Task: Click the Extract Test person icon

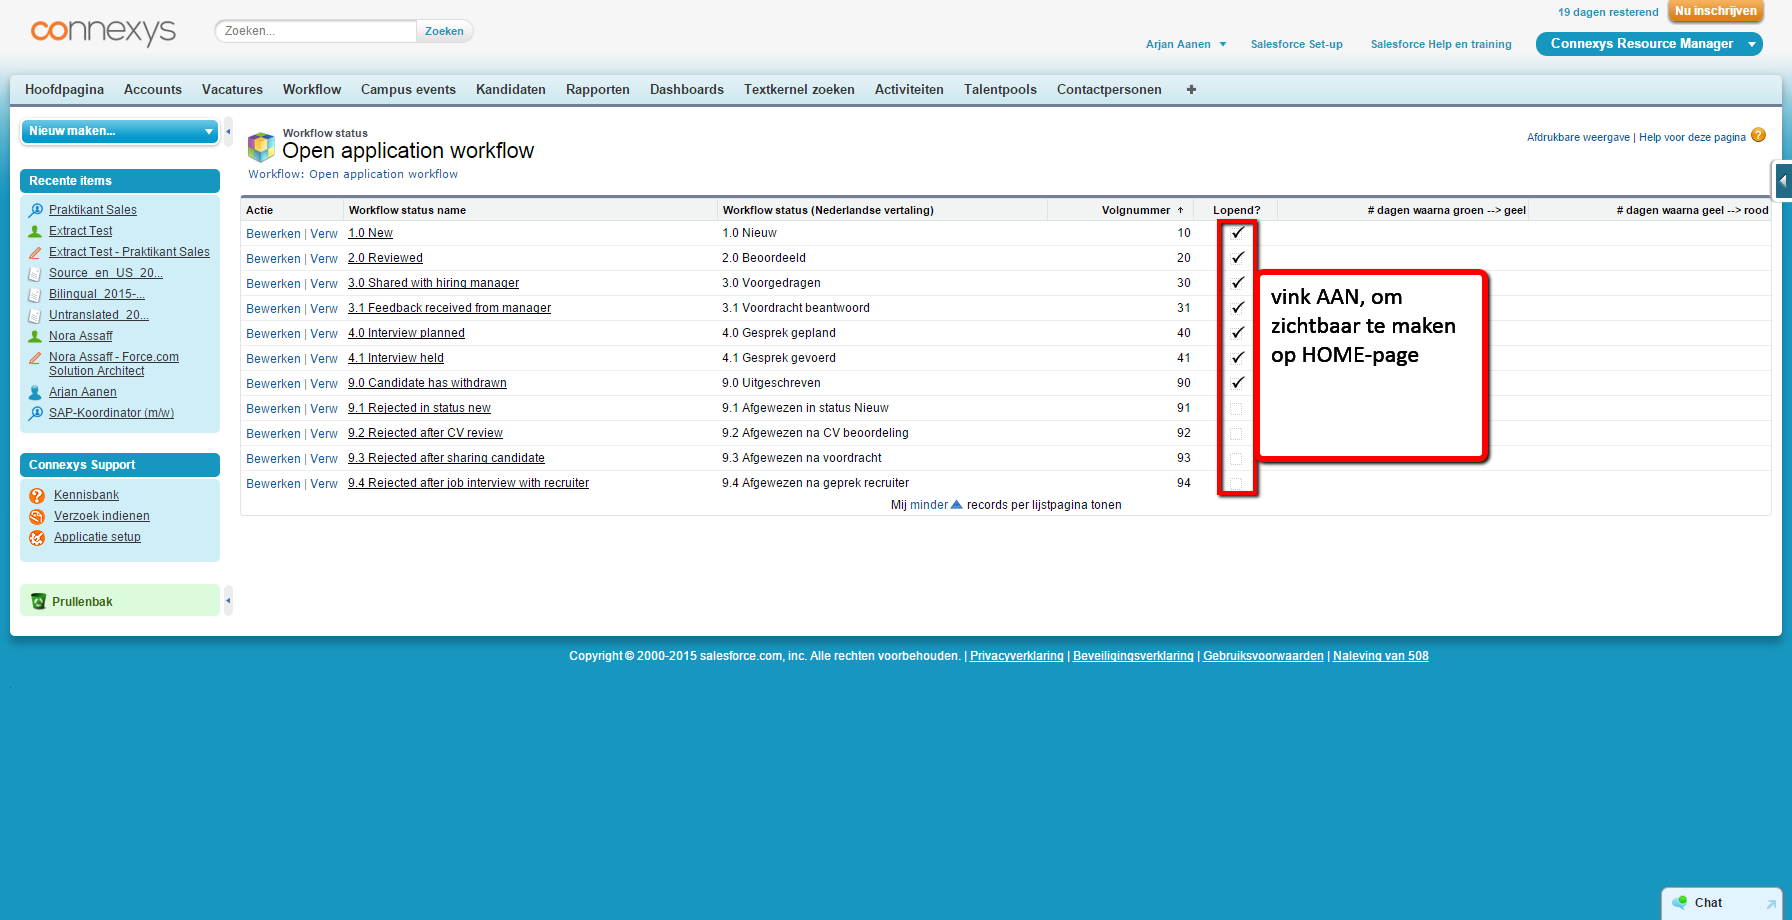Action: click(x=36, y=231)
